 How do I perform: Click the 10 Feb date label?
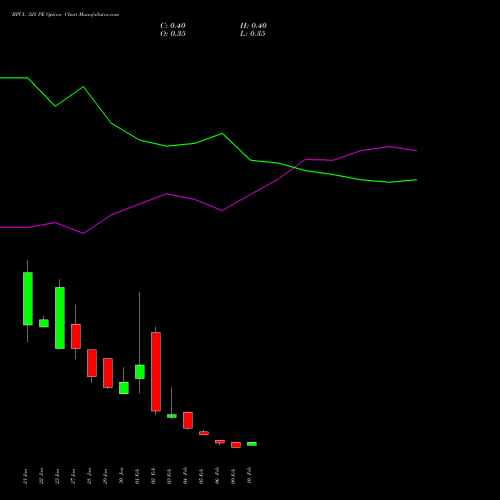point(250,476)
